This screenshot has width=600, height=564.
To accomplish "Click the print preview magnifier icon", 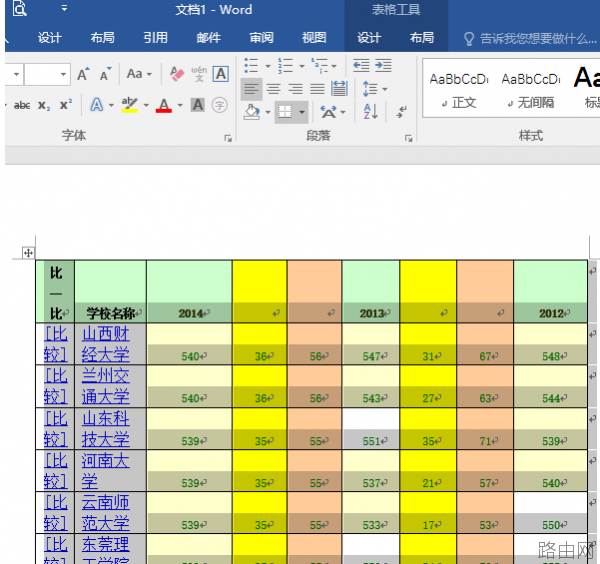I will click(x=19, y=9).
